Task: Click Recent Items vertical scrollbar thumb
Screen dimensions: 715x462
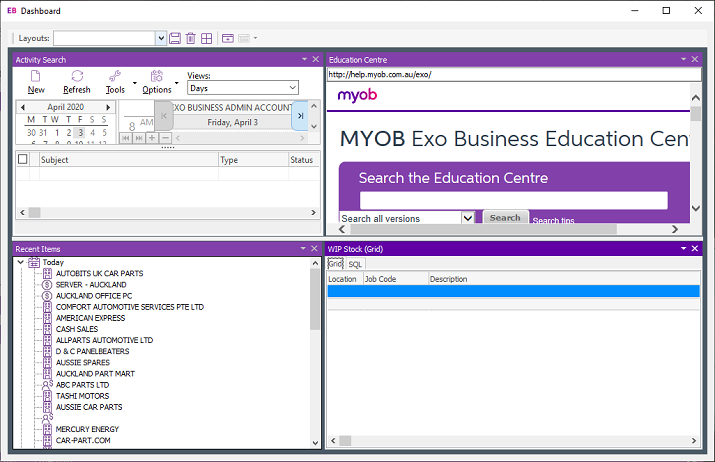Action: [x=315, y=299]
